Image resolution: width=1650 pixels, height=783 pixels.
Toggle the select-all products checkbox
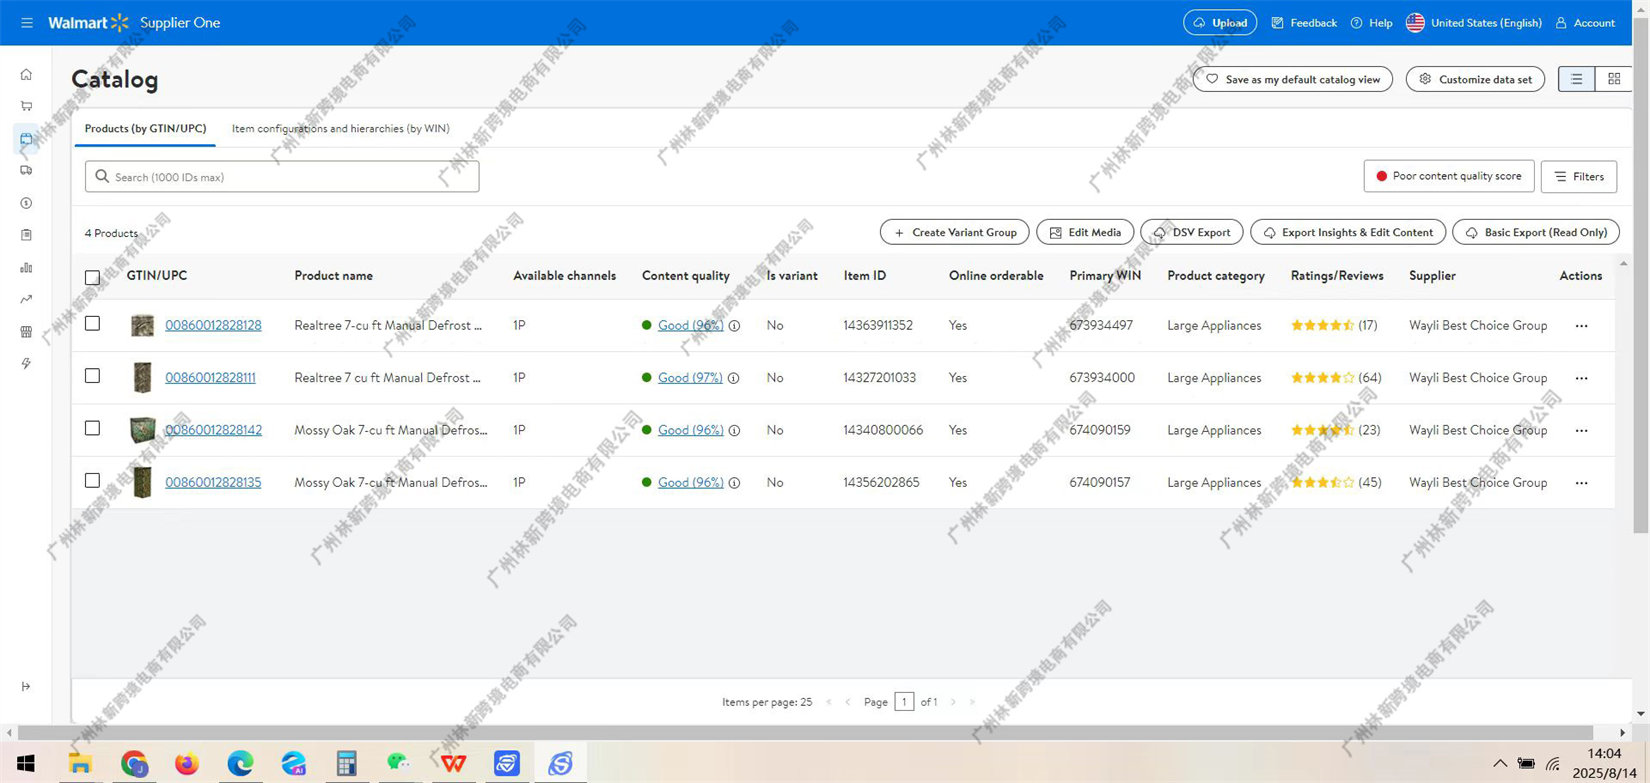coord(92,277)
